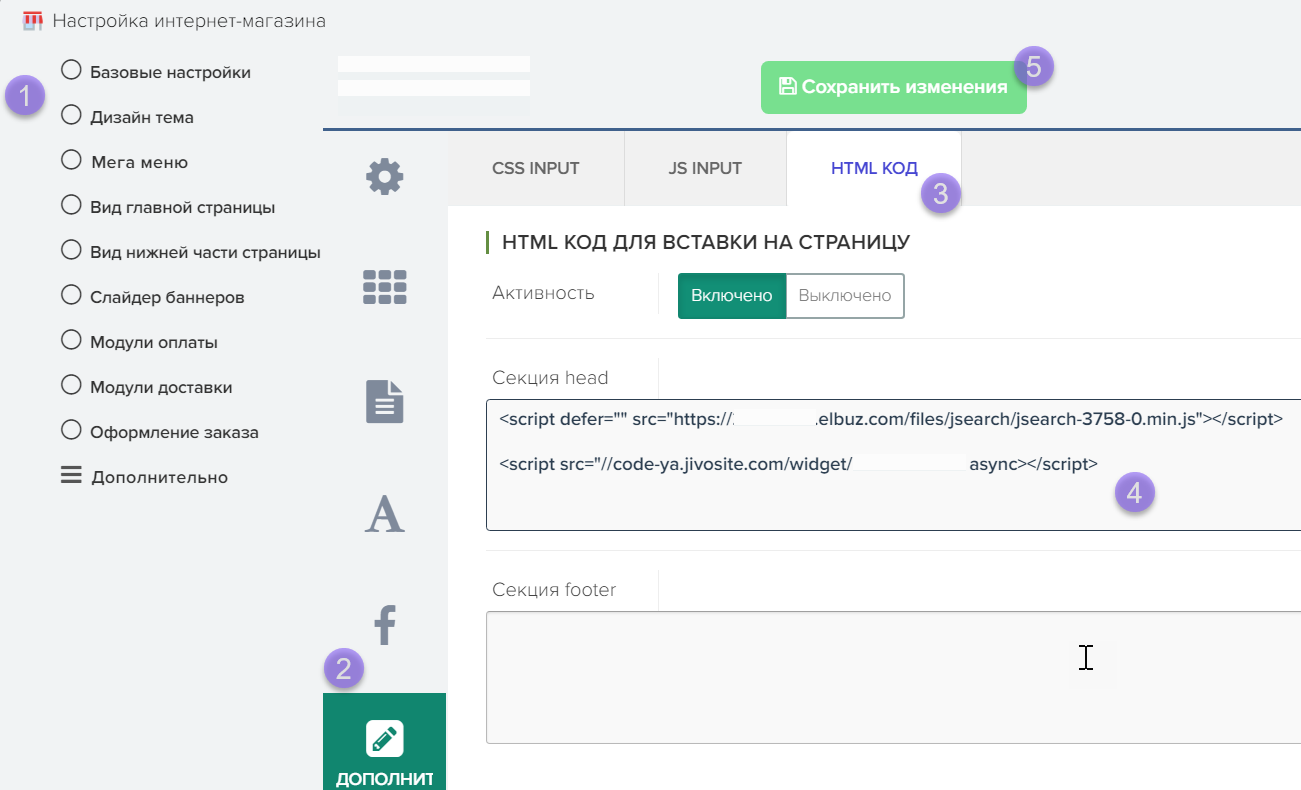
Task: Open the Facebook social icon section
Action: point(384,626)
